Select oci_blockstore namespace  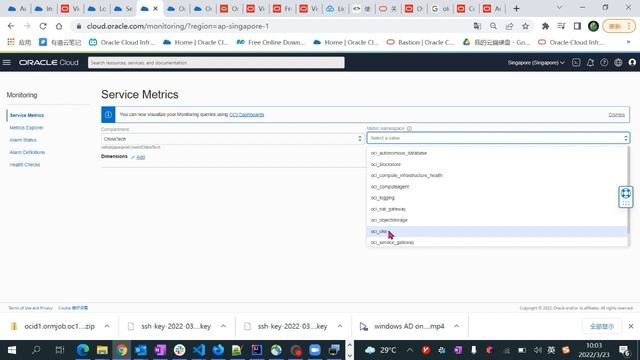(497, 164)
